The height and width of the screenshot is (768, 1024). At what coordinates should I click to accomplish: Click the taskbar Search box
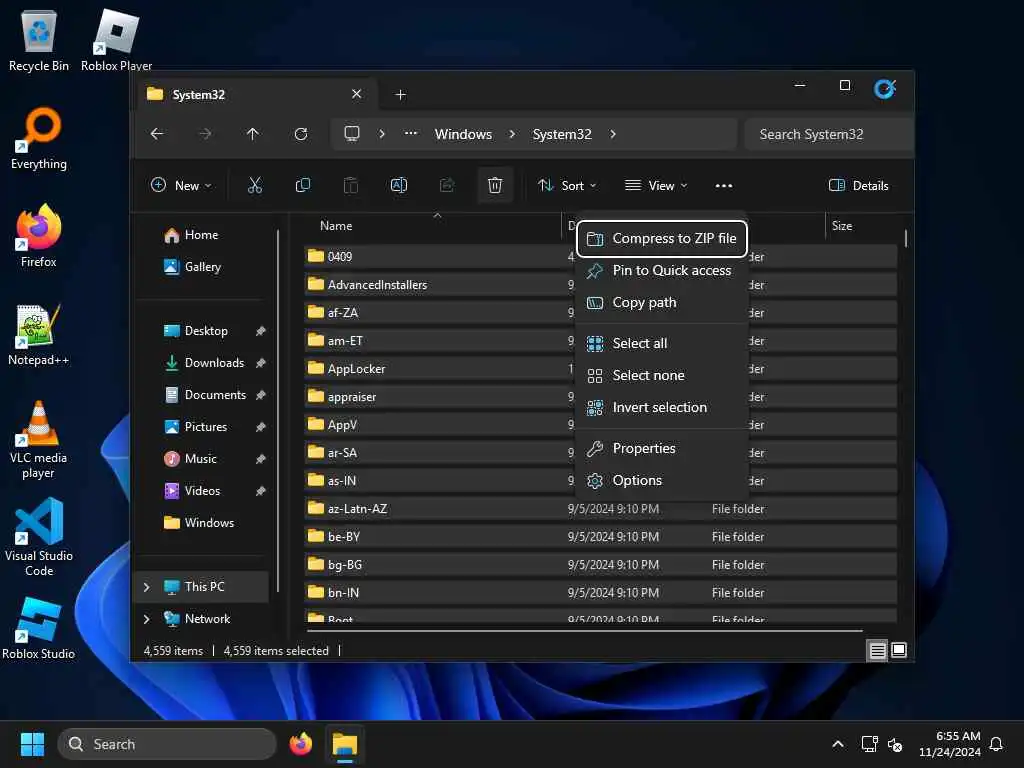coord(167,744)
